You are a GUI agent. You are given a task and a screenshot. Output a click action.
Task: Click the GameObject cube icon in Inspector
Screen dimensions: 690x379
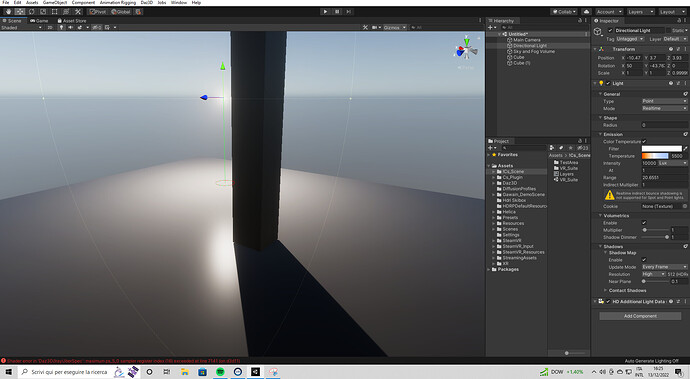coord(598,32)
